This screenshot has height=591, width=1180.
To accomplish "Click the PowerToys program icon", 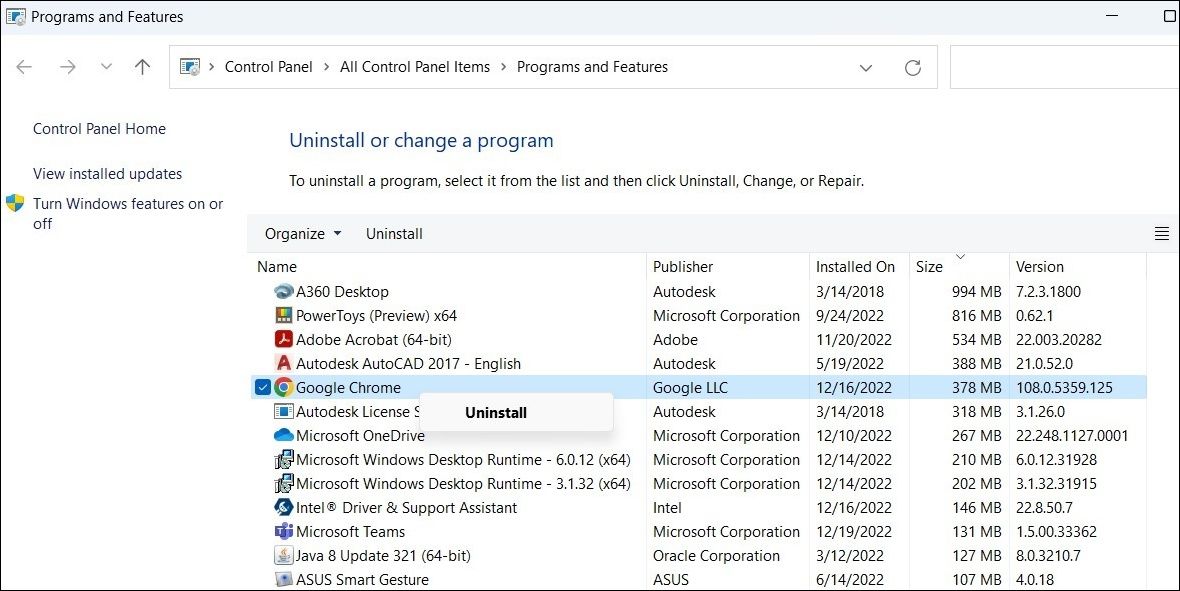I will pos(284,316).
